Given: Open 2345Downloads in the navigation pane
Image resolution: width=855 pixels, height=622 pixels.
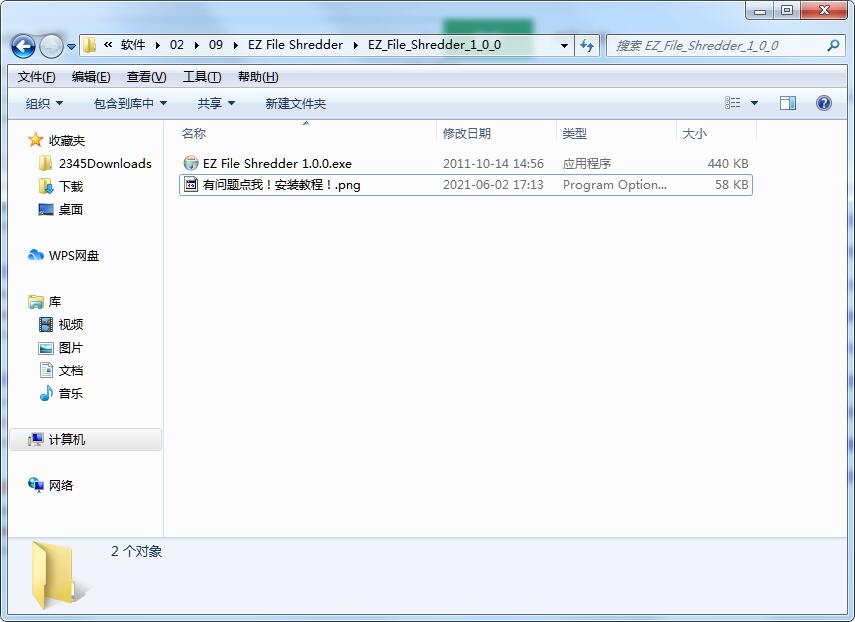Looking at the screenshot, I should coord(105,164).
